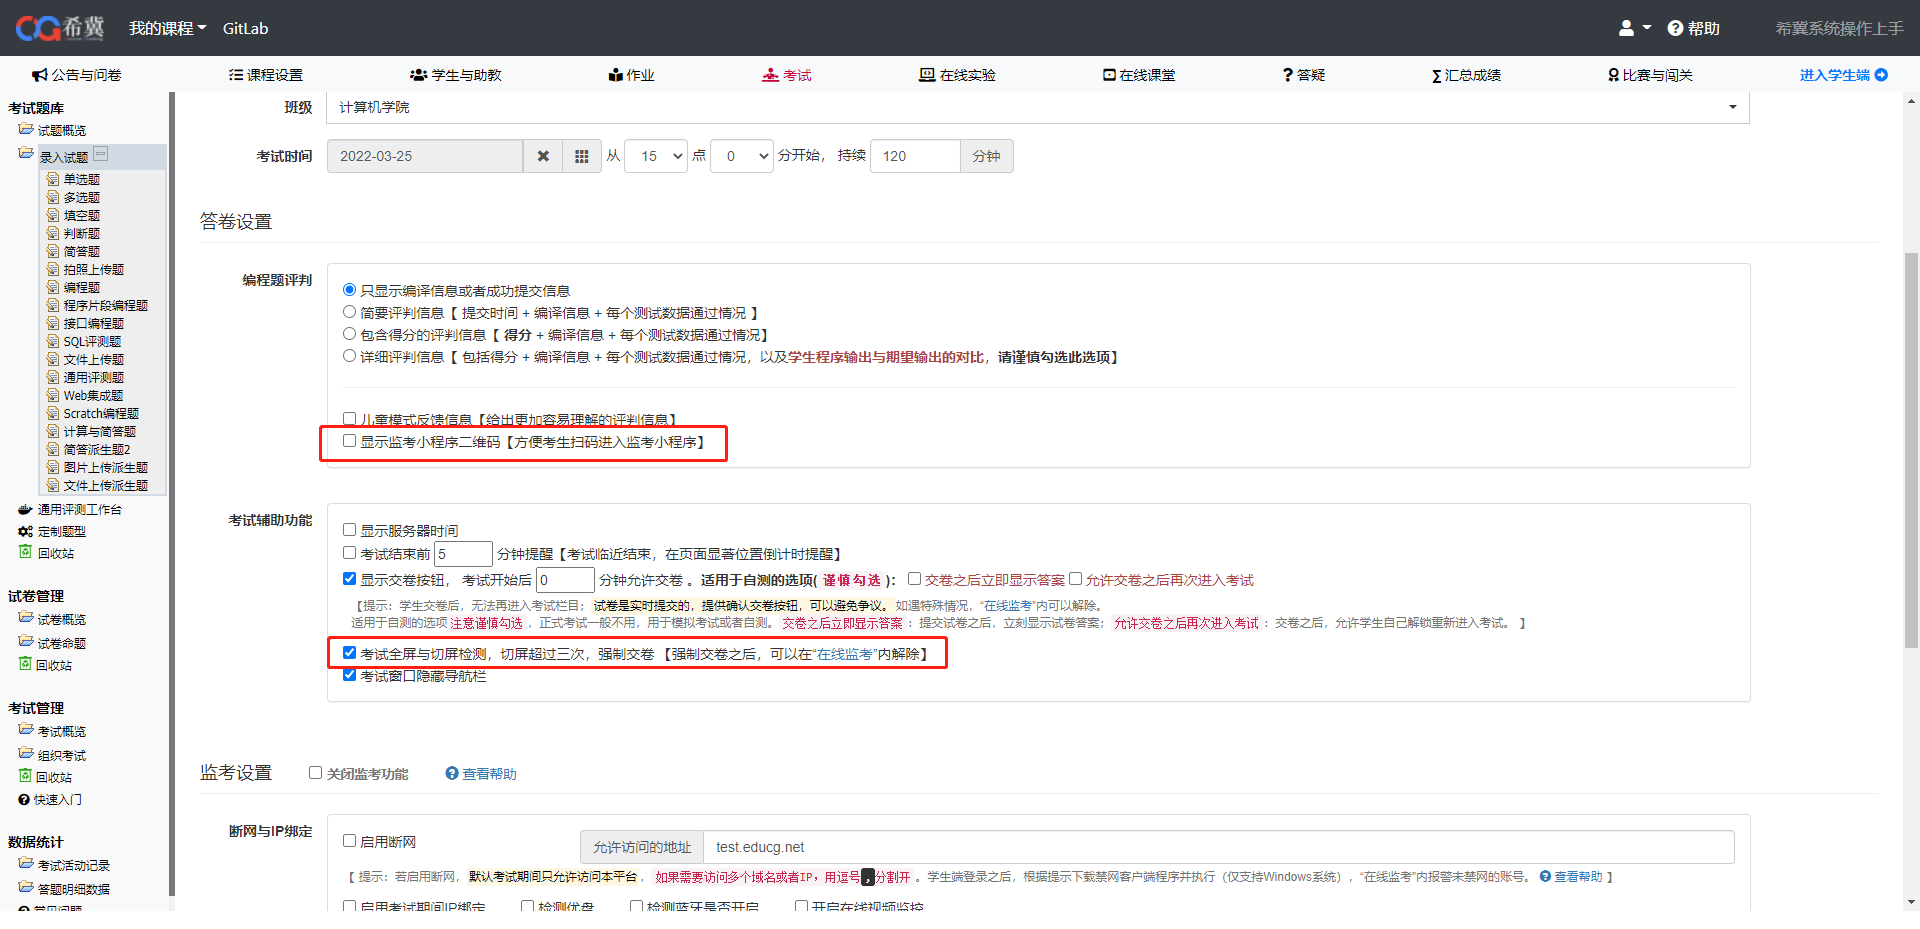1920x929 pixels.
Task: Select 只显示编译信息或者成功提交信息 radio
Action: tap(349, 290)
